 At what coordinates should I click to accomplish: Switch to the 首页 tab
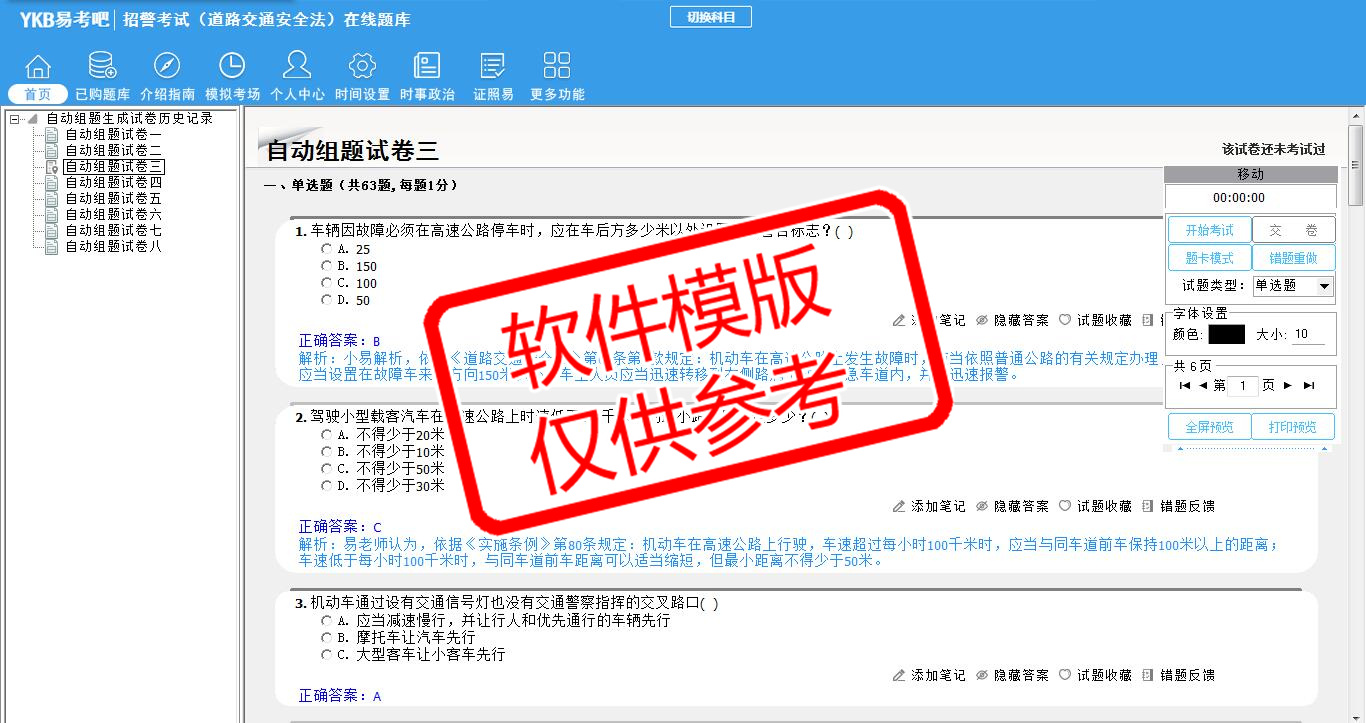[x=38, y=94]
